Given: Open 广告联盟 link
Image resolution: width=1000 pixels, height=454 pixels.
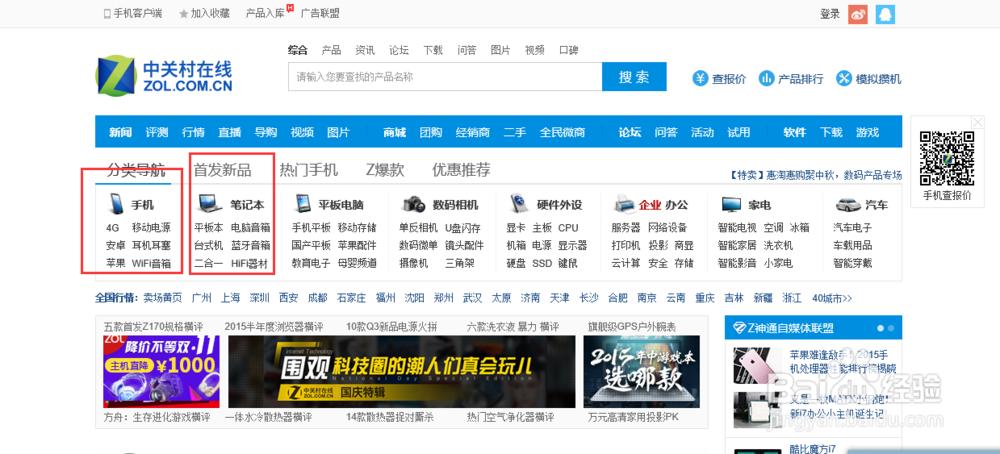Looking at the screenshot, I should 320,13.
